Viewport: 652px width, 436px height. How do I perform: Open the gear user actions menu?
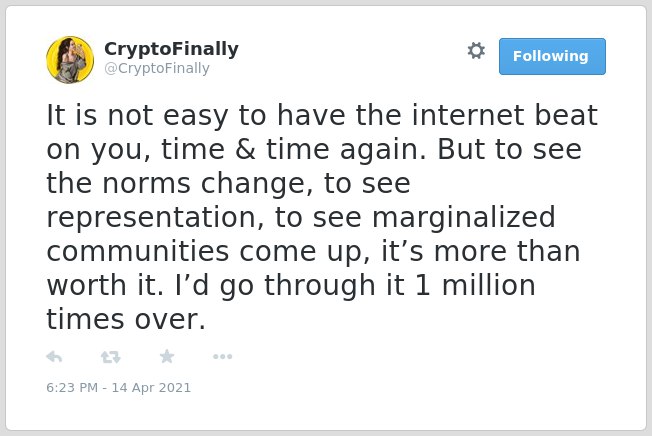[x=476, y=51]
